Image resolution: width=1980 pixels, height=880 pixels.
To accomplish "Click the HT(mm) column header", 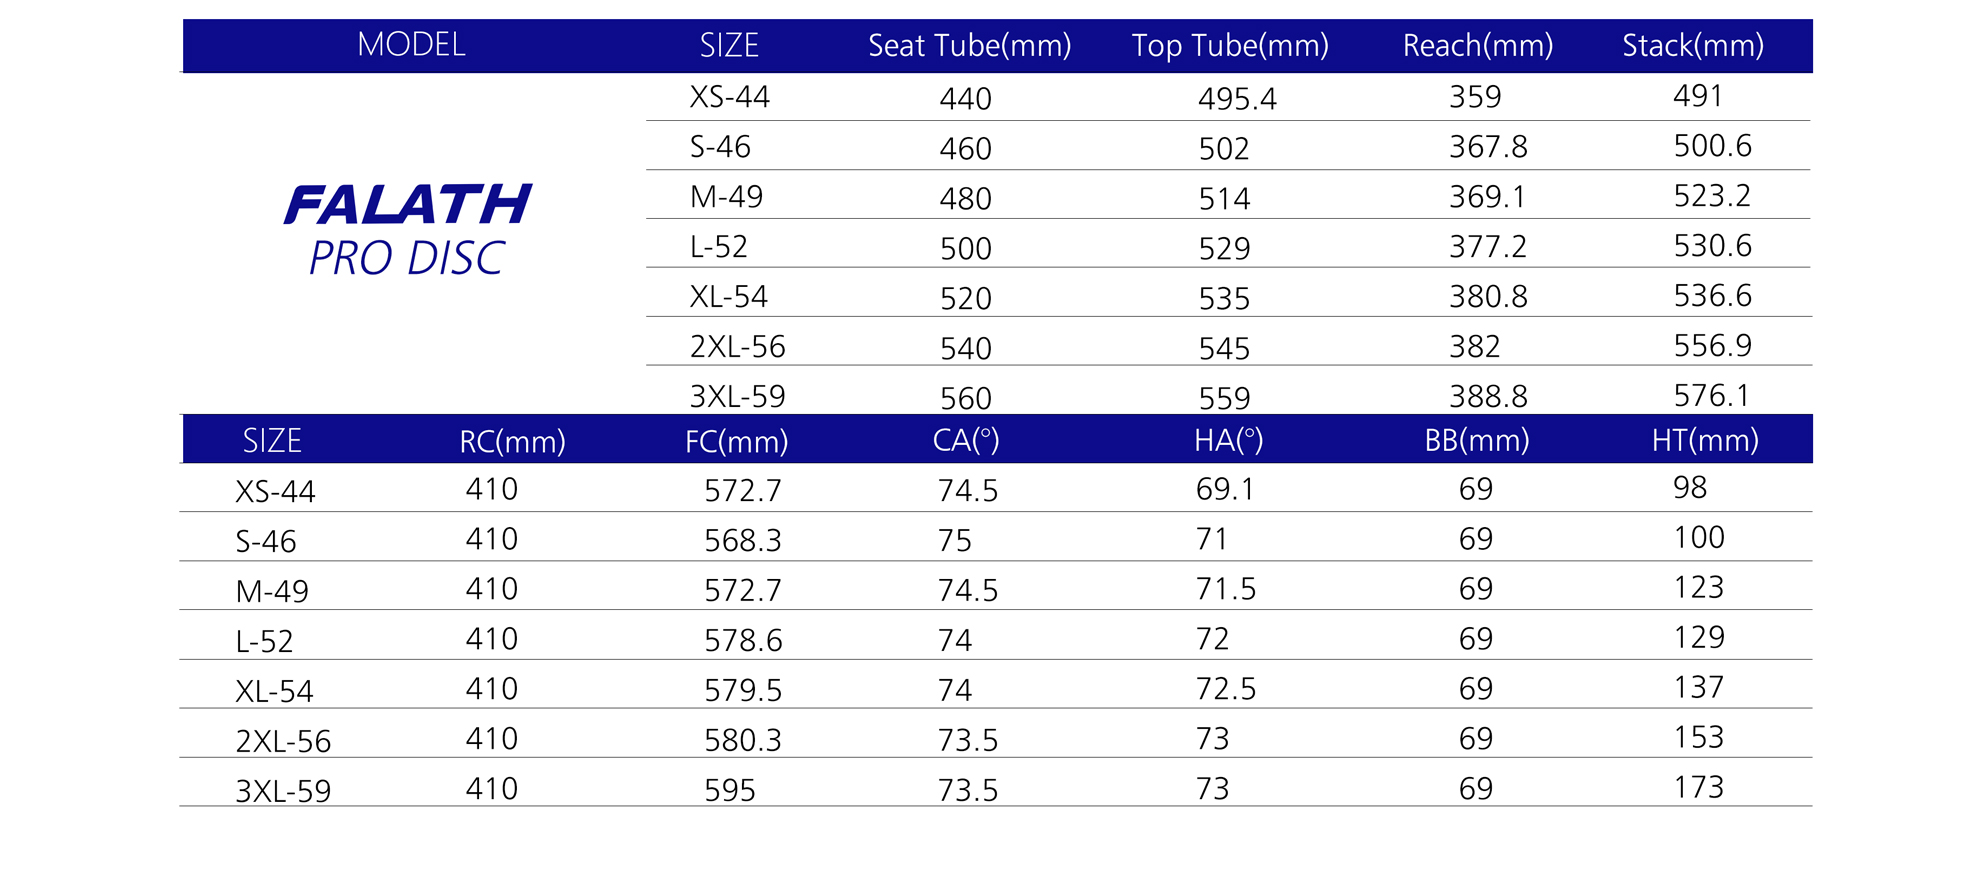I will click(x=1704, y=441).
